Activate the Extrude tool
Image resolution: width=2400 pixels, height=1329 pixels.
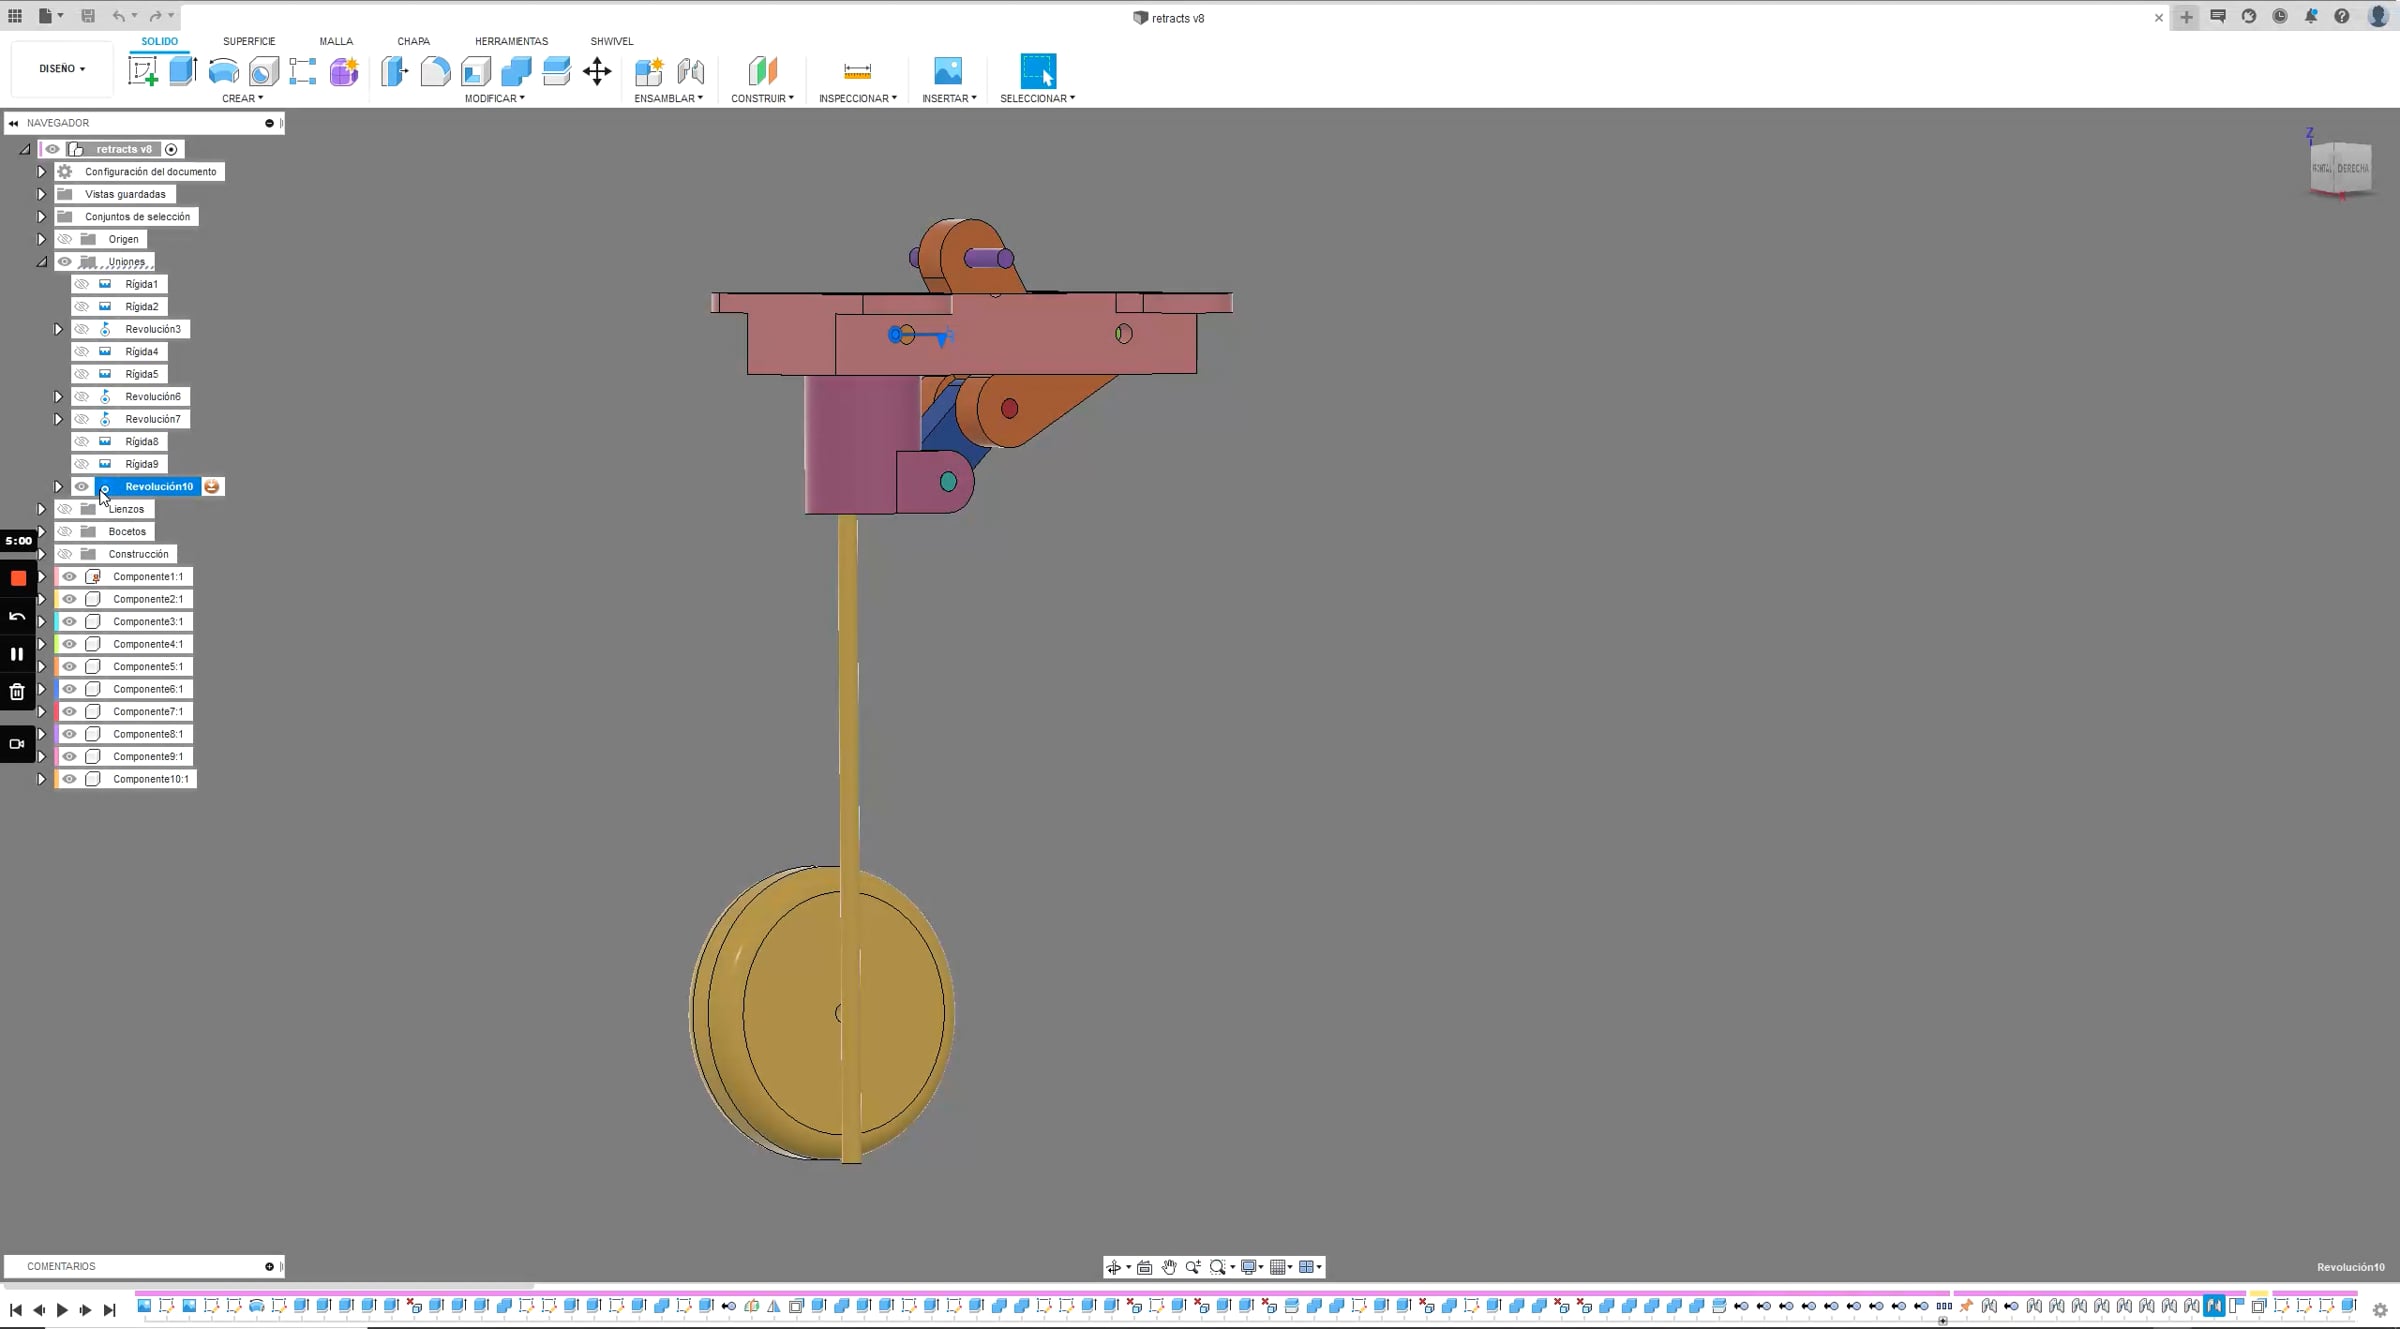click(183, 71)
